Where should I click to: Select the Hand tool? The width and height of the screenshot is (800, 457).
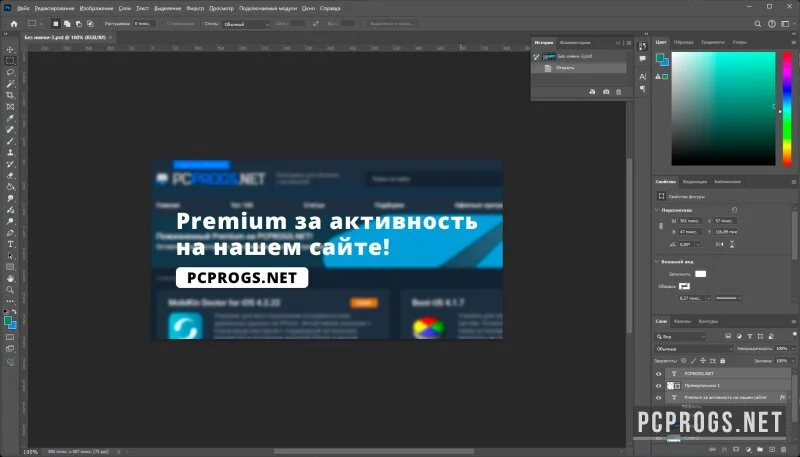[x=10, y=278]
